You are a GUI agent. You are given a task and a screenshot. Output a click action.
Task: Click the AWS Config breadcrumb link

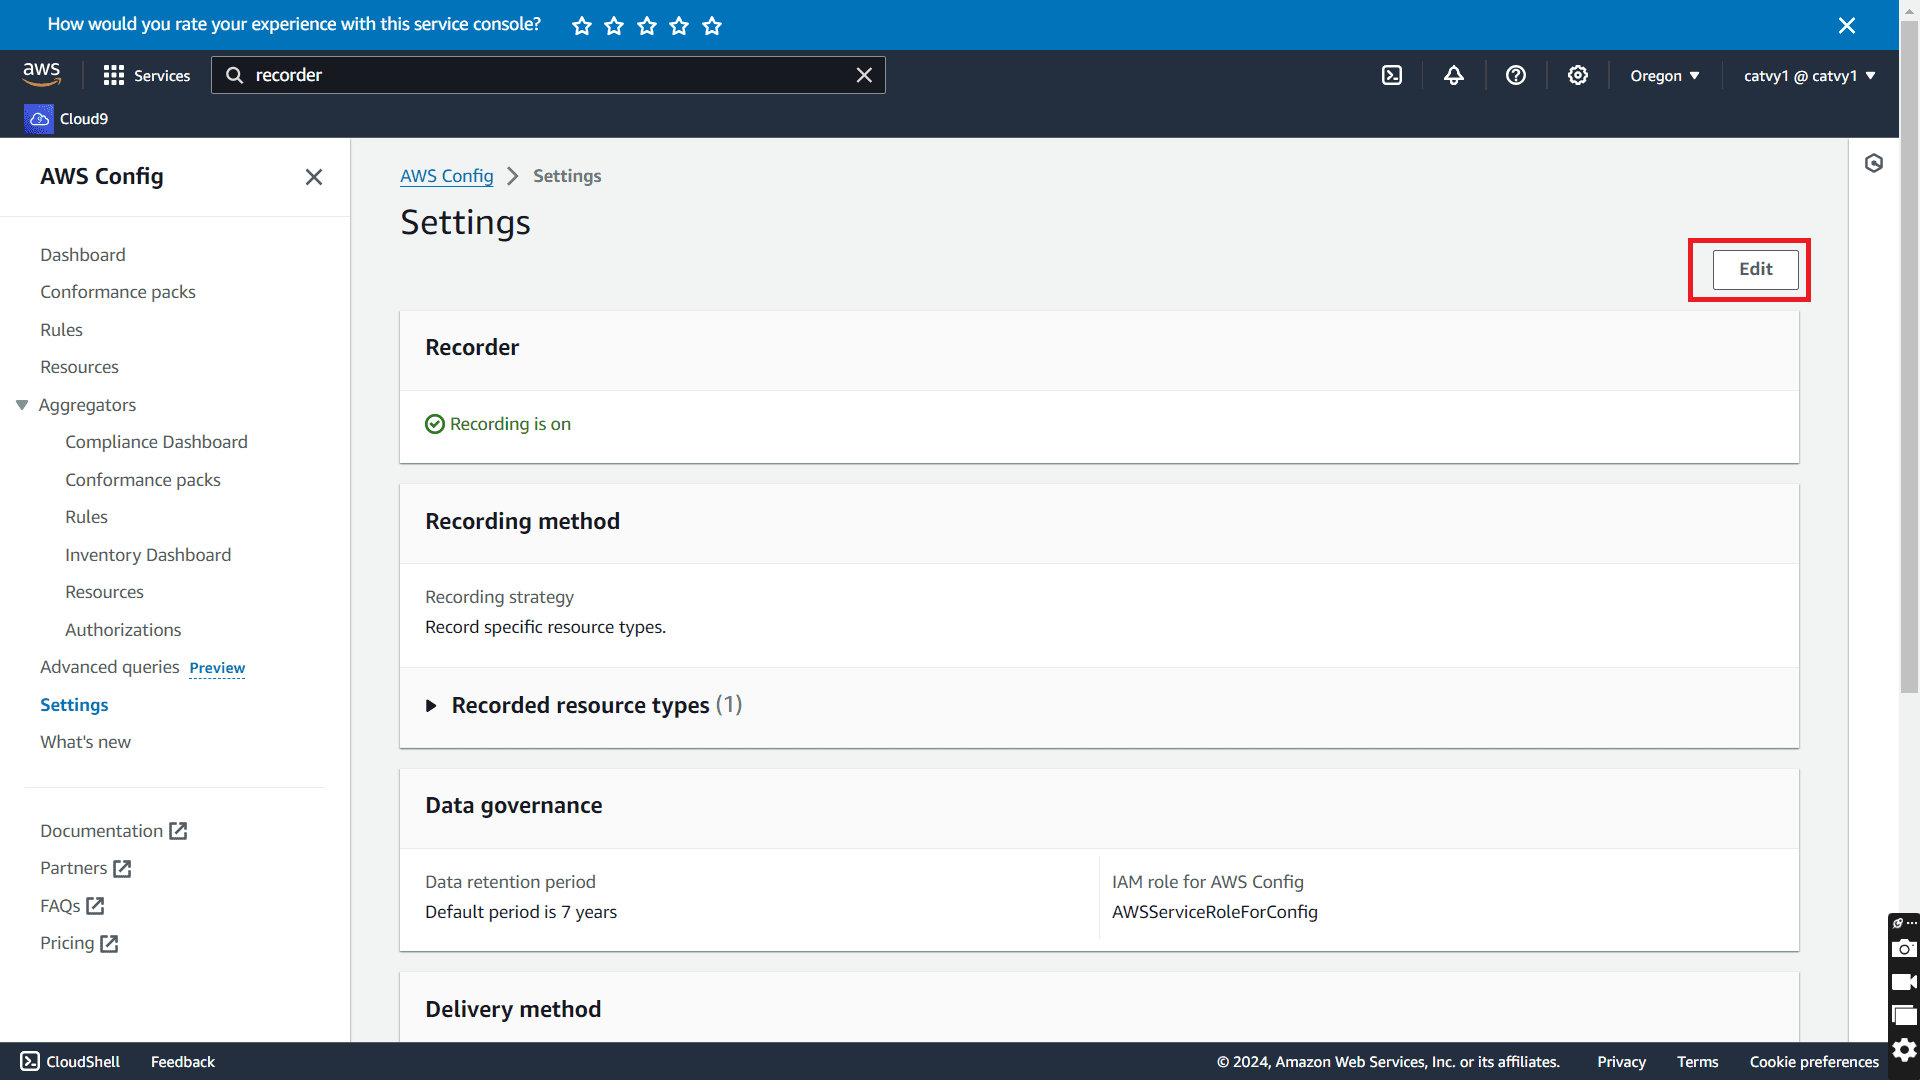pos(446,176)
